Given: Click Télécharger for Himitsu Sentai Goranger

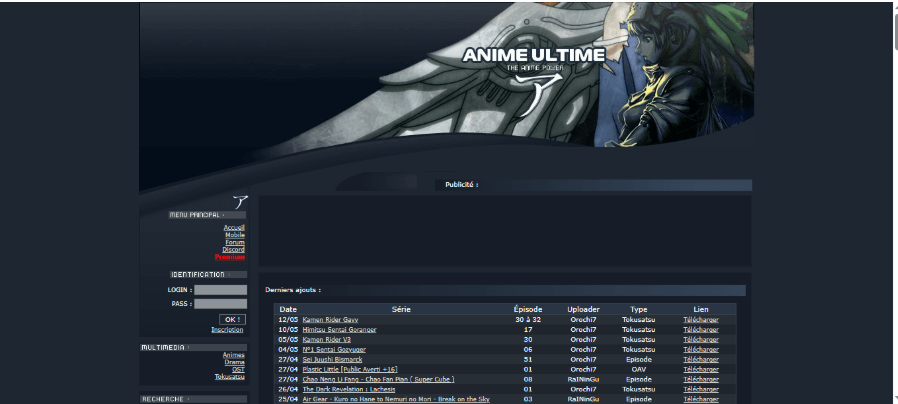Looking at the screenshot, I should tap(701, 330).
